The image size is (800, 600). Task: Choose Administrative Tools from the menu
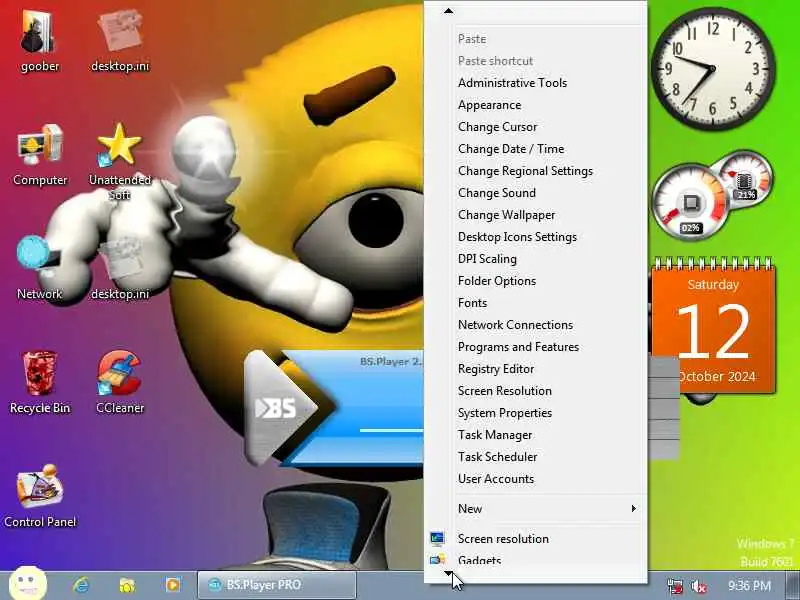(512, 83)
